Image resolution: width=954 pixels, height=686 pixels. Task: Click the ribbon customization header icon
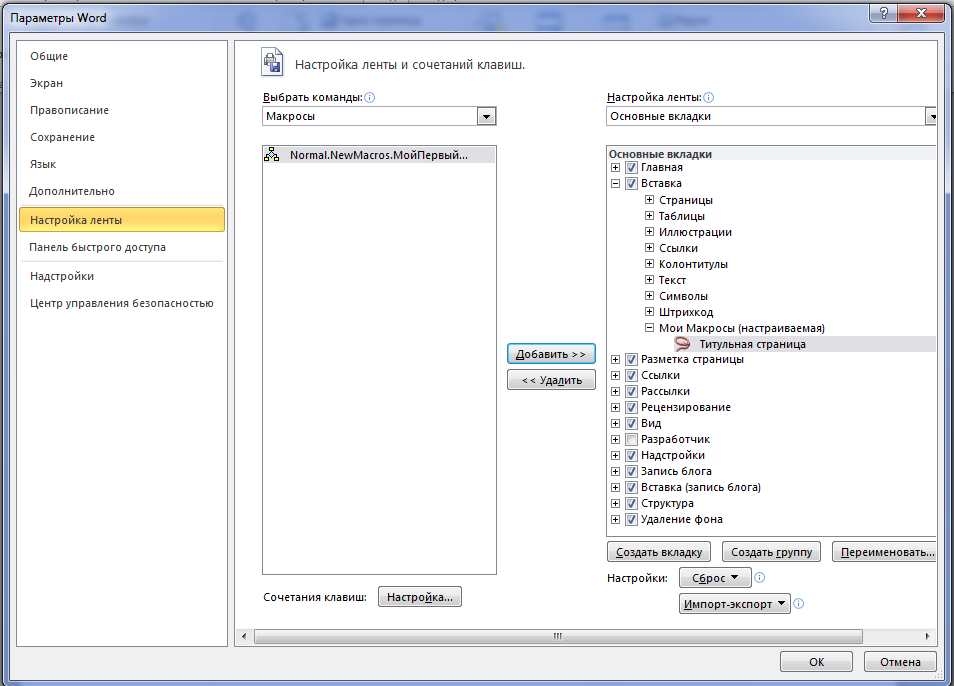273,62
